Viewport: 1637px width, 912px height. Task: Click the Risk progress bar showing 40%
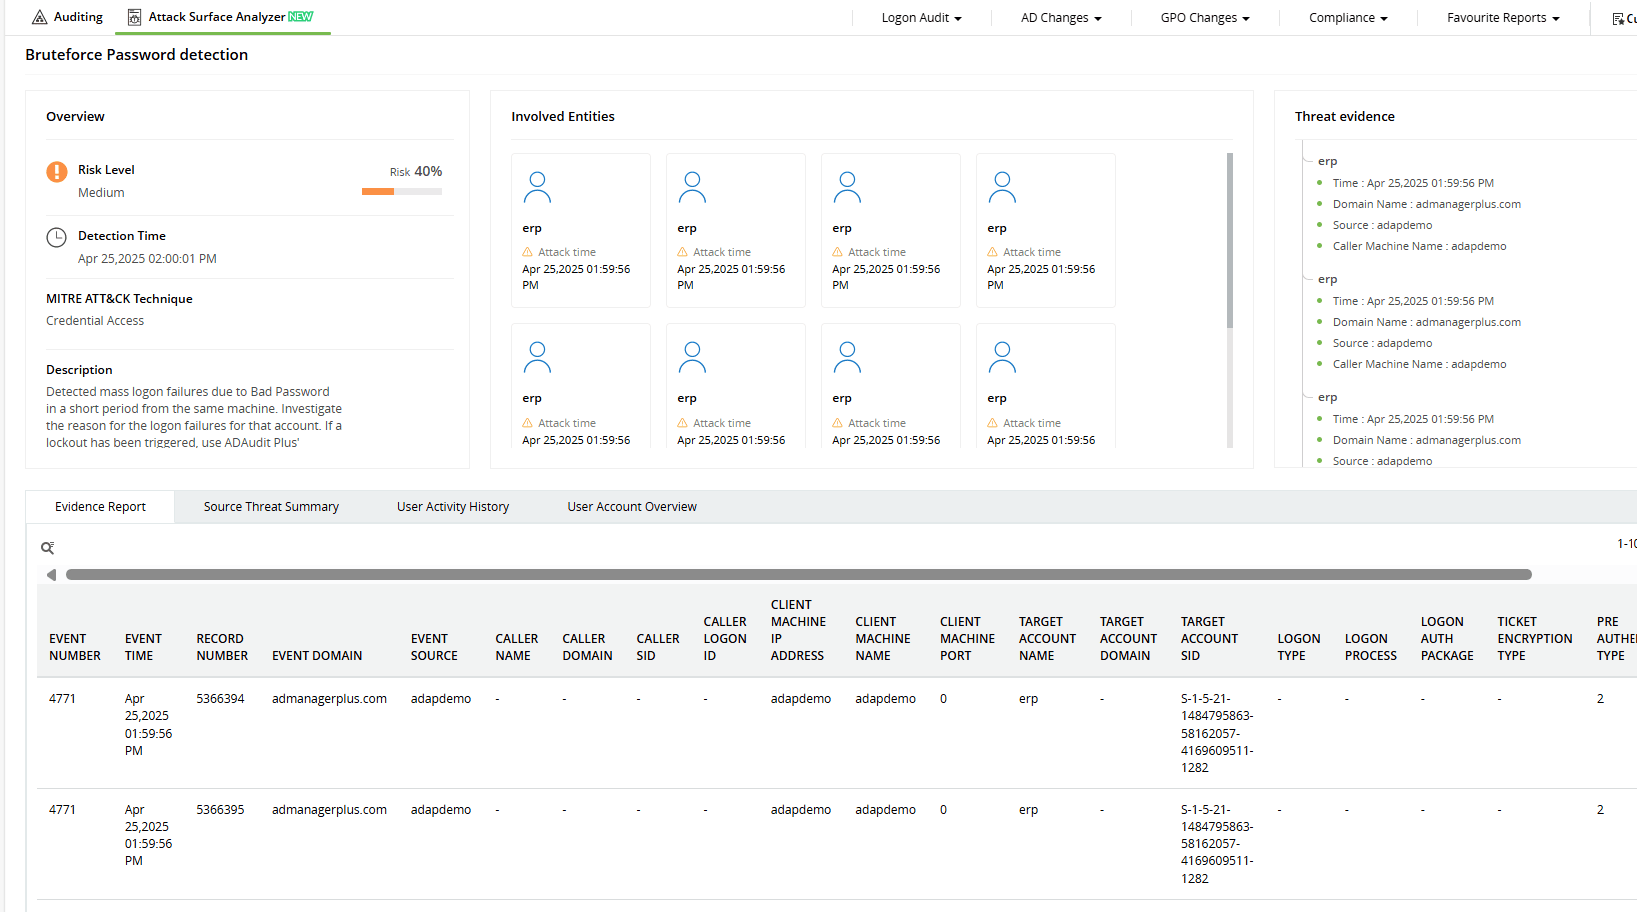coord(401,191)
